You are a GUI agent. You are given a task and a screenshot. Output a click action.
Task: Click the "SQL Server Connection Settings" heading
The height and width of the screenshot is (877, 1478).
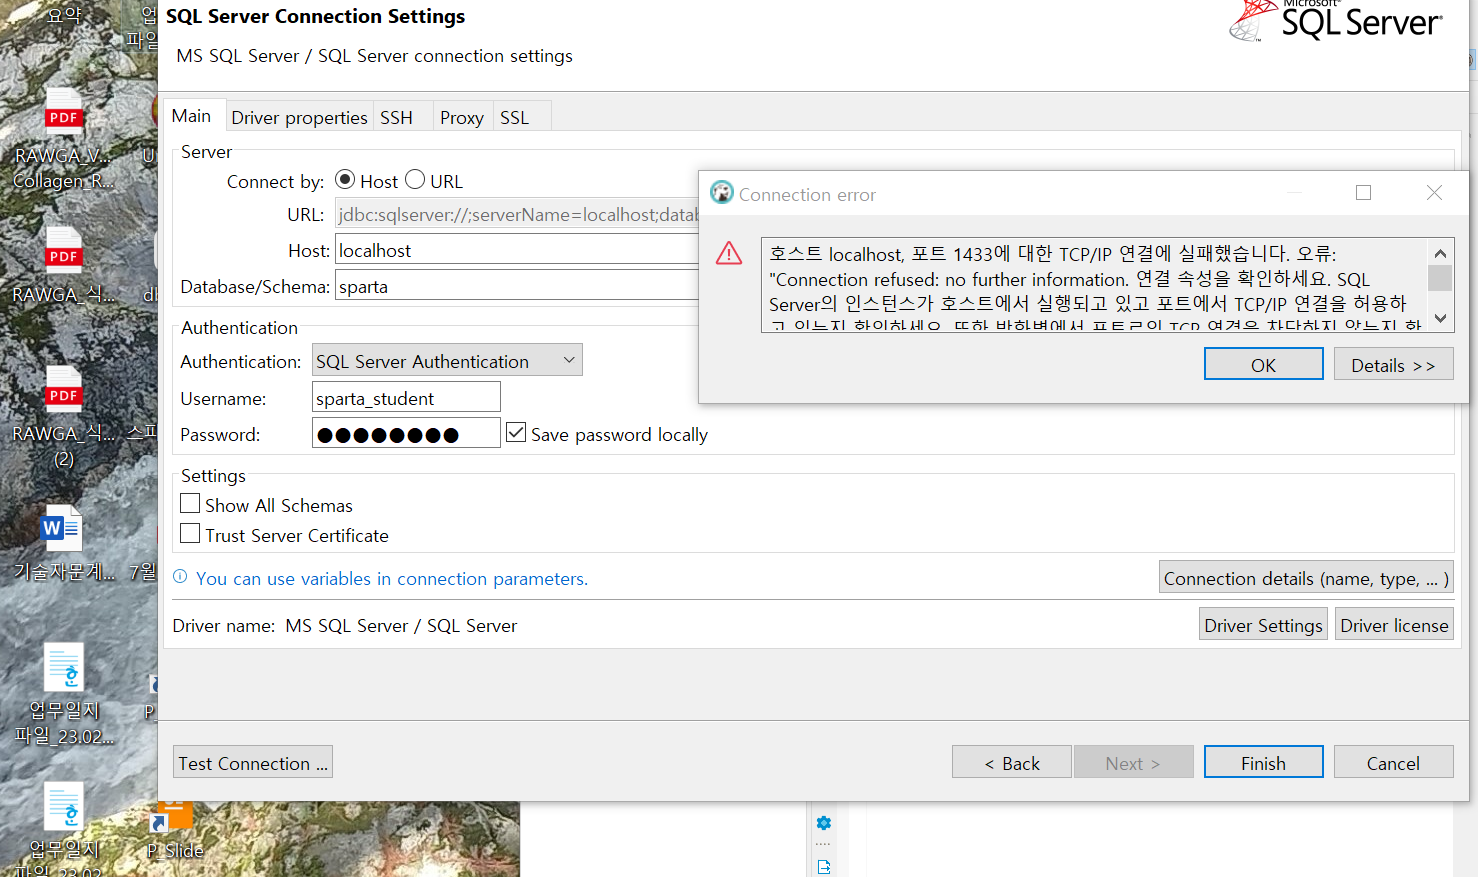coord(316,16)
